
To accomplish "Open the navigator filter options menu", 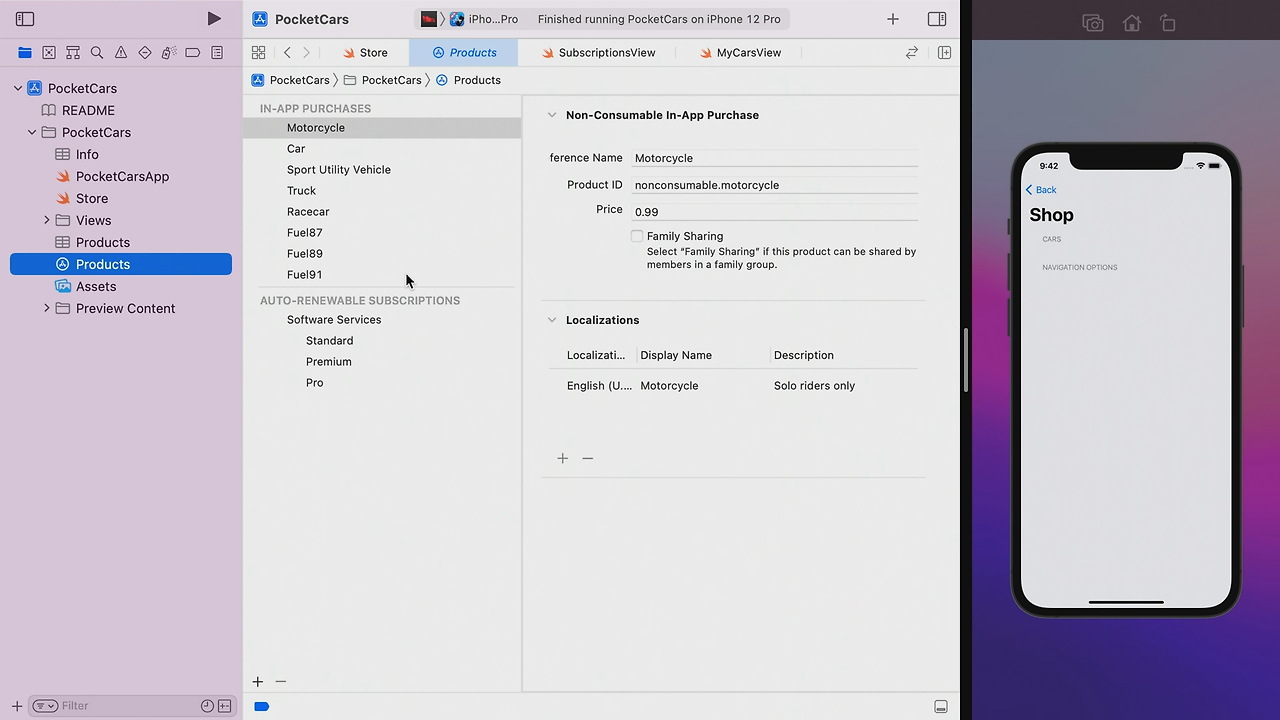I will [45, 706].
